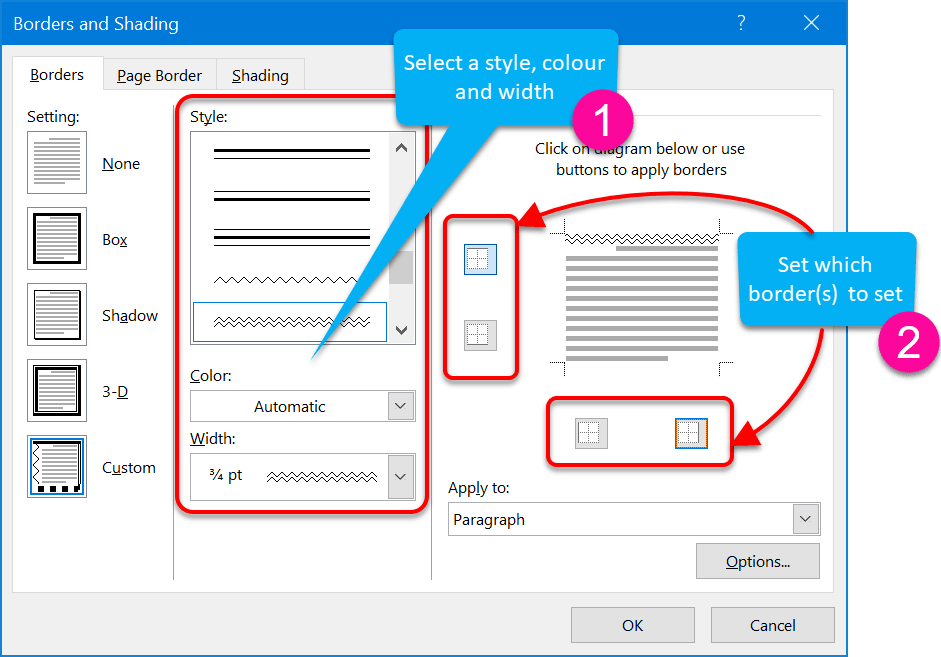This screenshot has width=941, height=657.
Task: Select the None border setting
Action: (x=57, y=162)
